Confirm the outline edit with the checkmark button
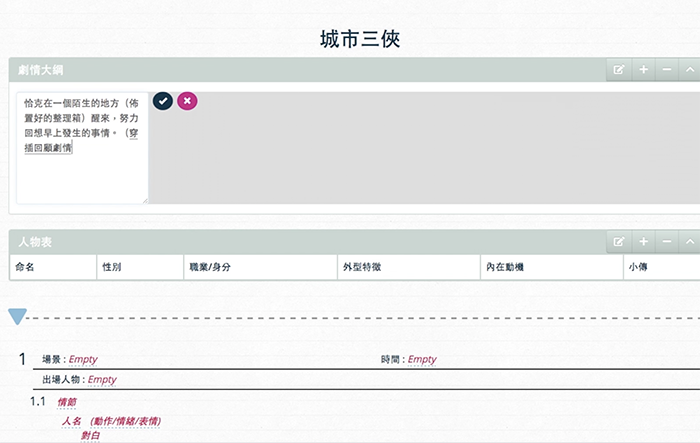Image resolution: width=700 pixels, height=443 pixels. point(163,101)
